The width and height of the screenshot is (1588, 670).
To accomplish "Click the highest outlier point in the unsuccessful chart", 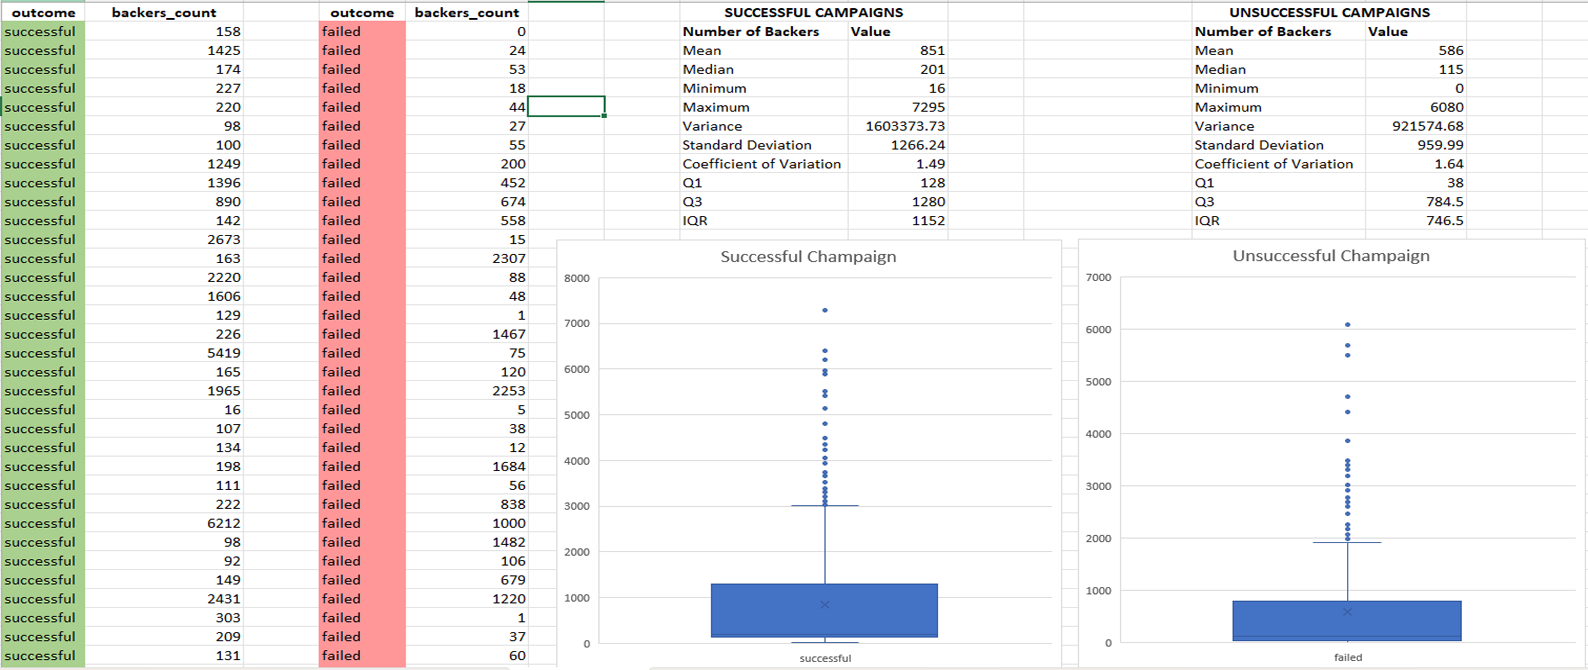I will click(1348, 325).
